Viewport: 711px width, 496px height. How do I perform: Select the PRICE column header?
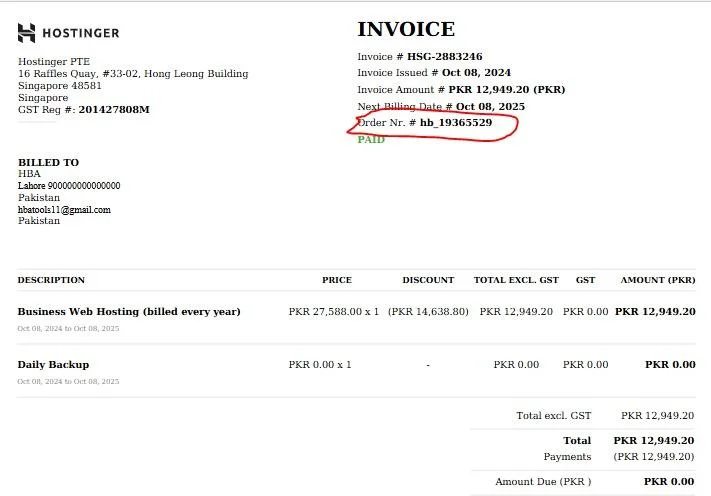tap(337, 280)
